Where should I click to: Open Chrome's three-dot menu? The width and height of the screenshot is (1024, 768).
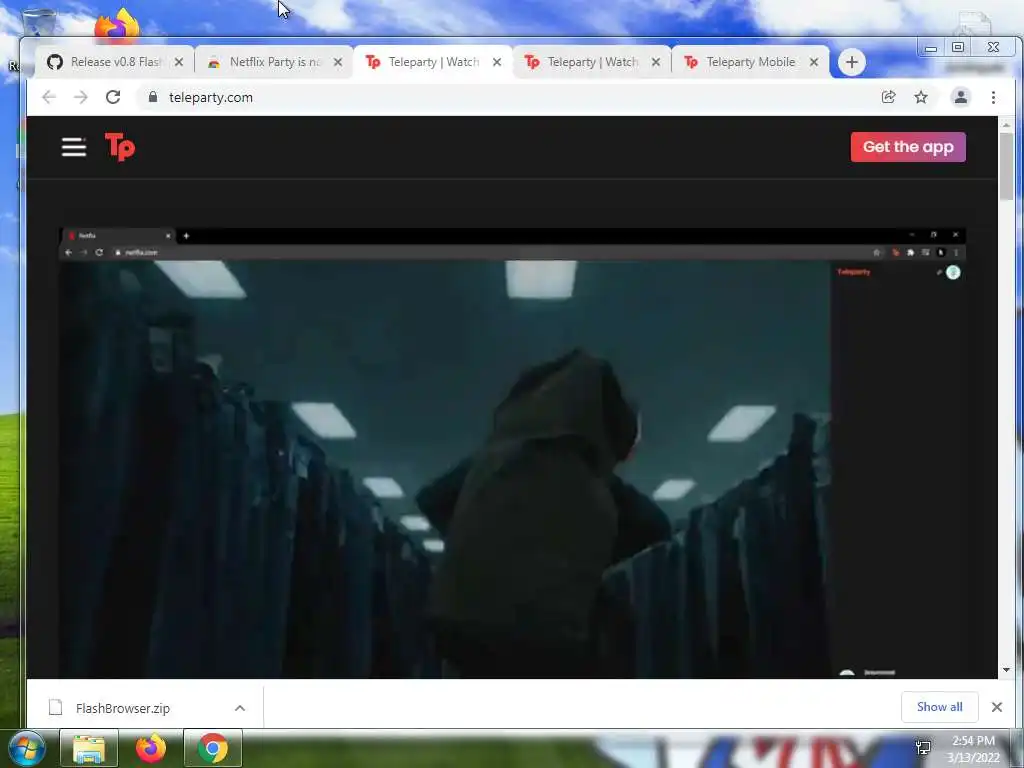(x=993, y=97)
